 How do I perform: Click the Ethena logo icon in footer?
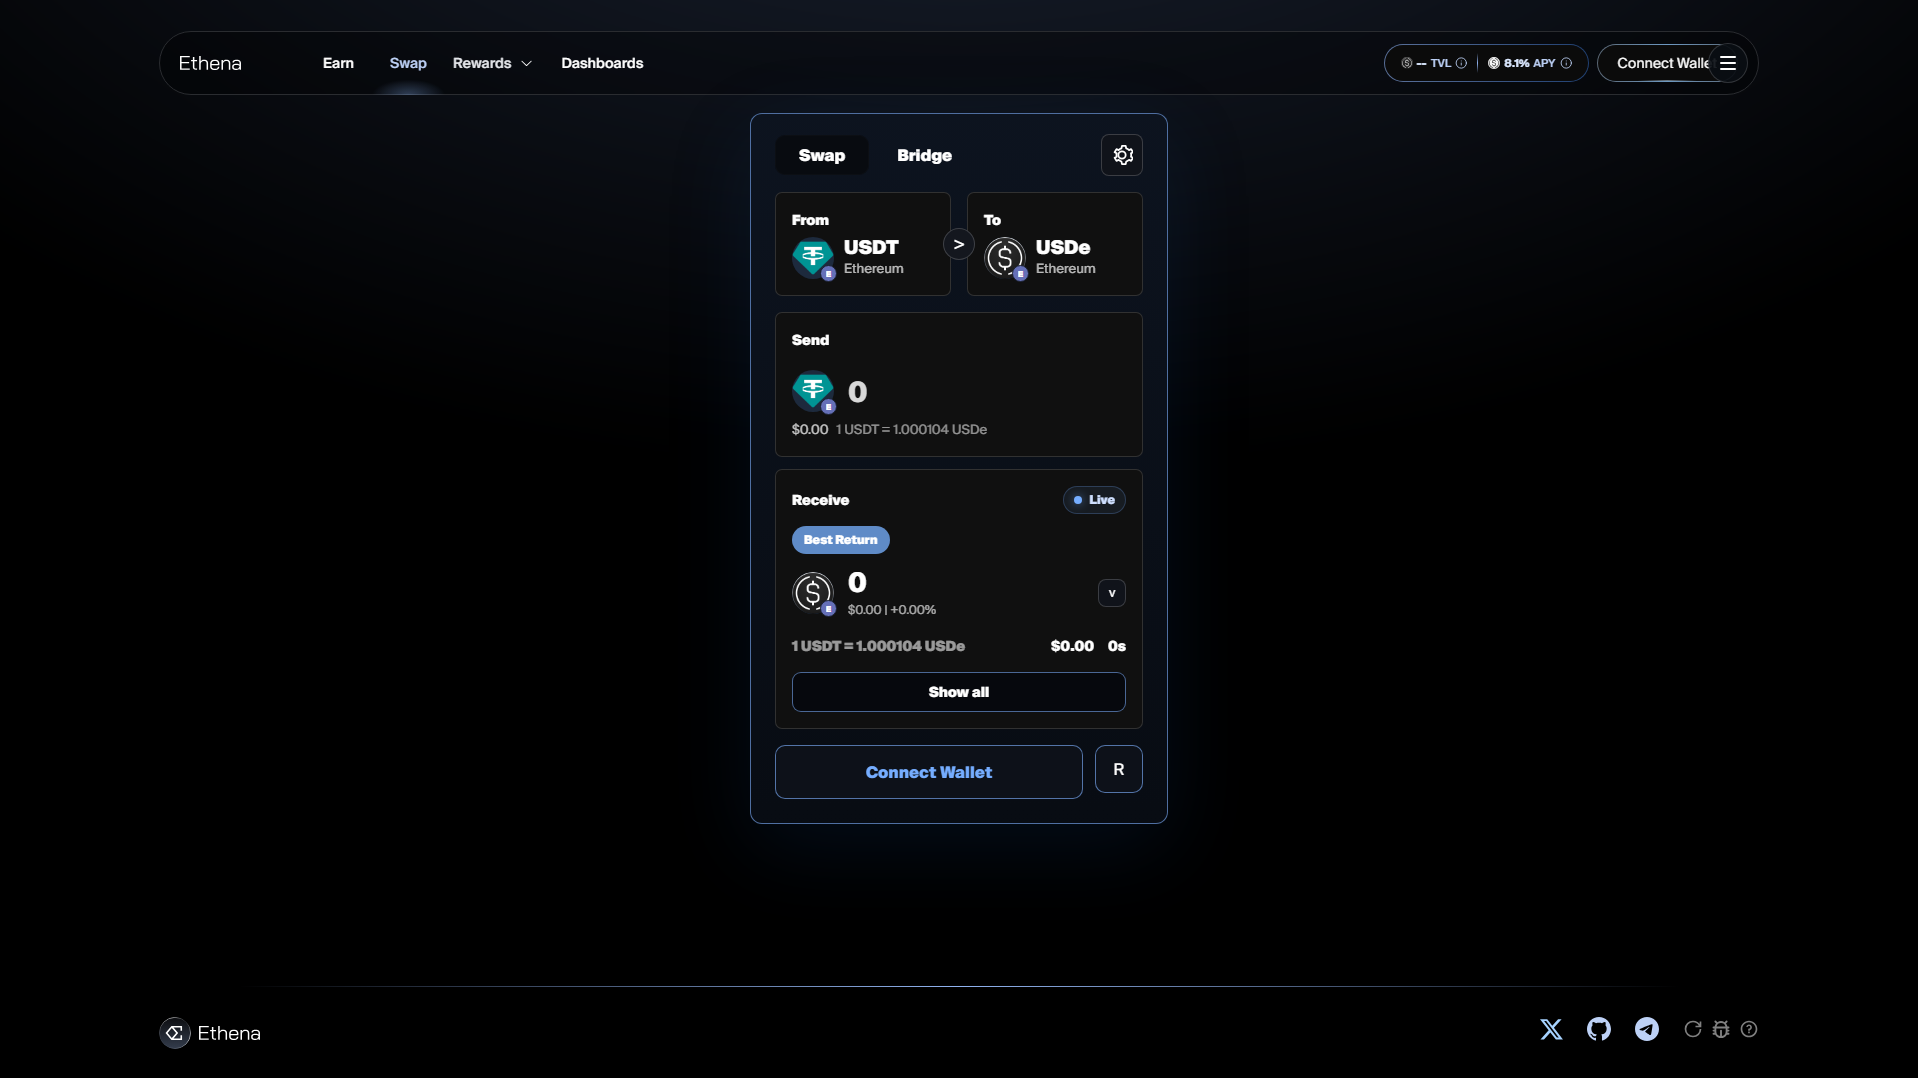tap(175, 1033)
